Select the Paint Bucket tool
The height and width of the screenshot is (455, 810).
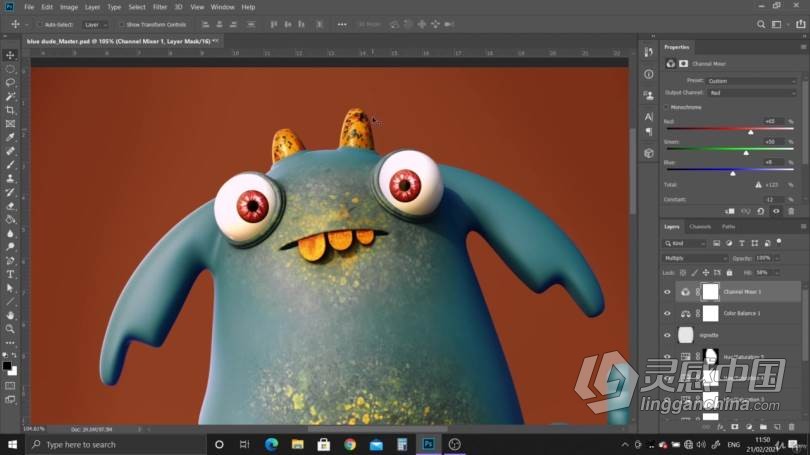pyautogui.click(x=10, y=219)
